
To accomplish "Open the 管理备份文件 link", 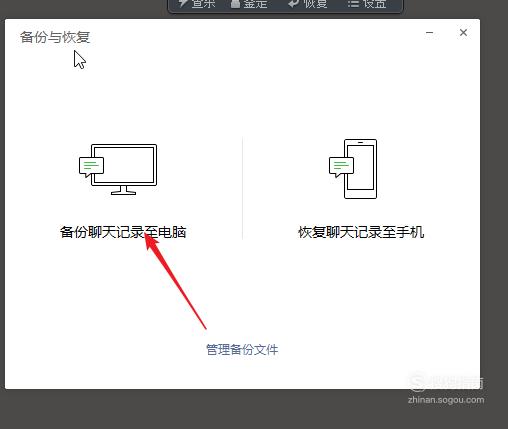I will click(x=242, y=349).
